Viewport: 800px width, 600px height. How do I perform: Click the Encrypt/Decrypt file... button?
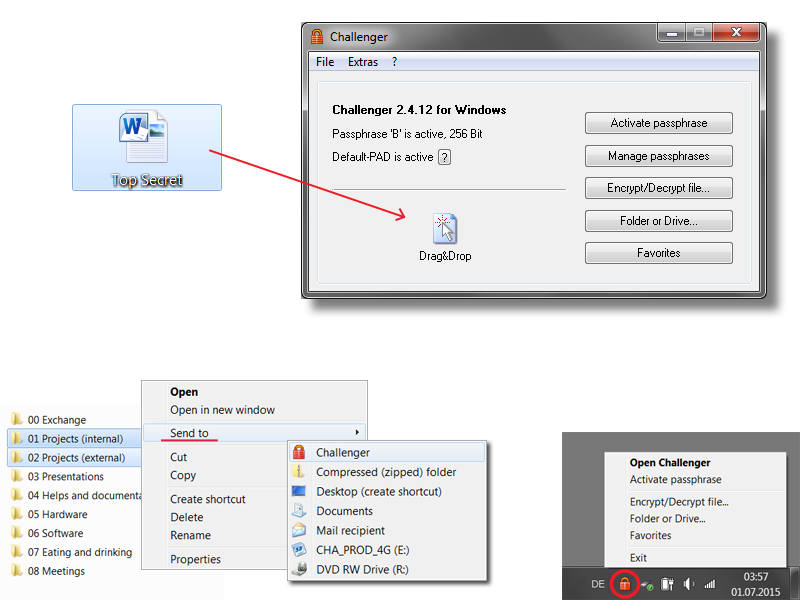(659, 188)
